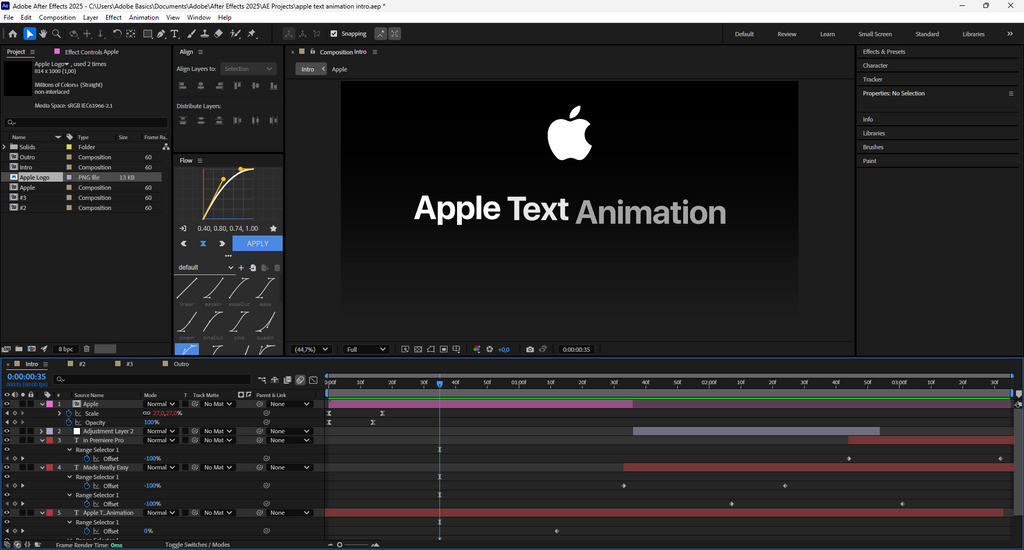The height and width of the screenshot is (550, 1024).
Task: Hide the Adjustment Layer 2 layer
Action: (x=7, y=431)
